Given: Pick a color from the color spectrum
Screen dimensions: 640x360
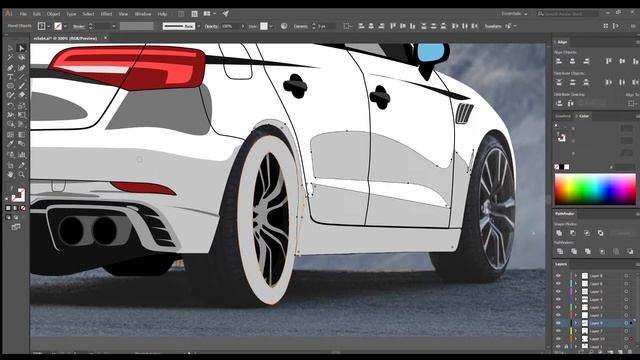Looking at the screenshot, I should 595,189.
